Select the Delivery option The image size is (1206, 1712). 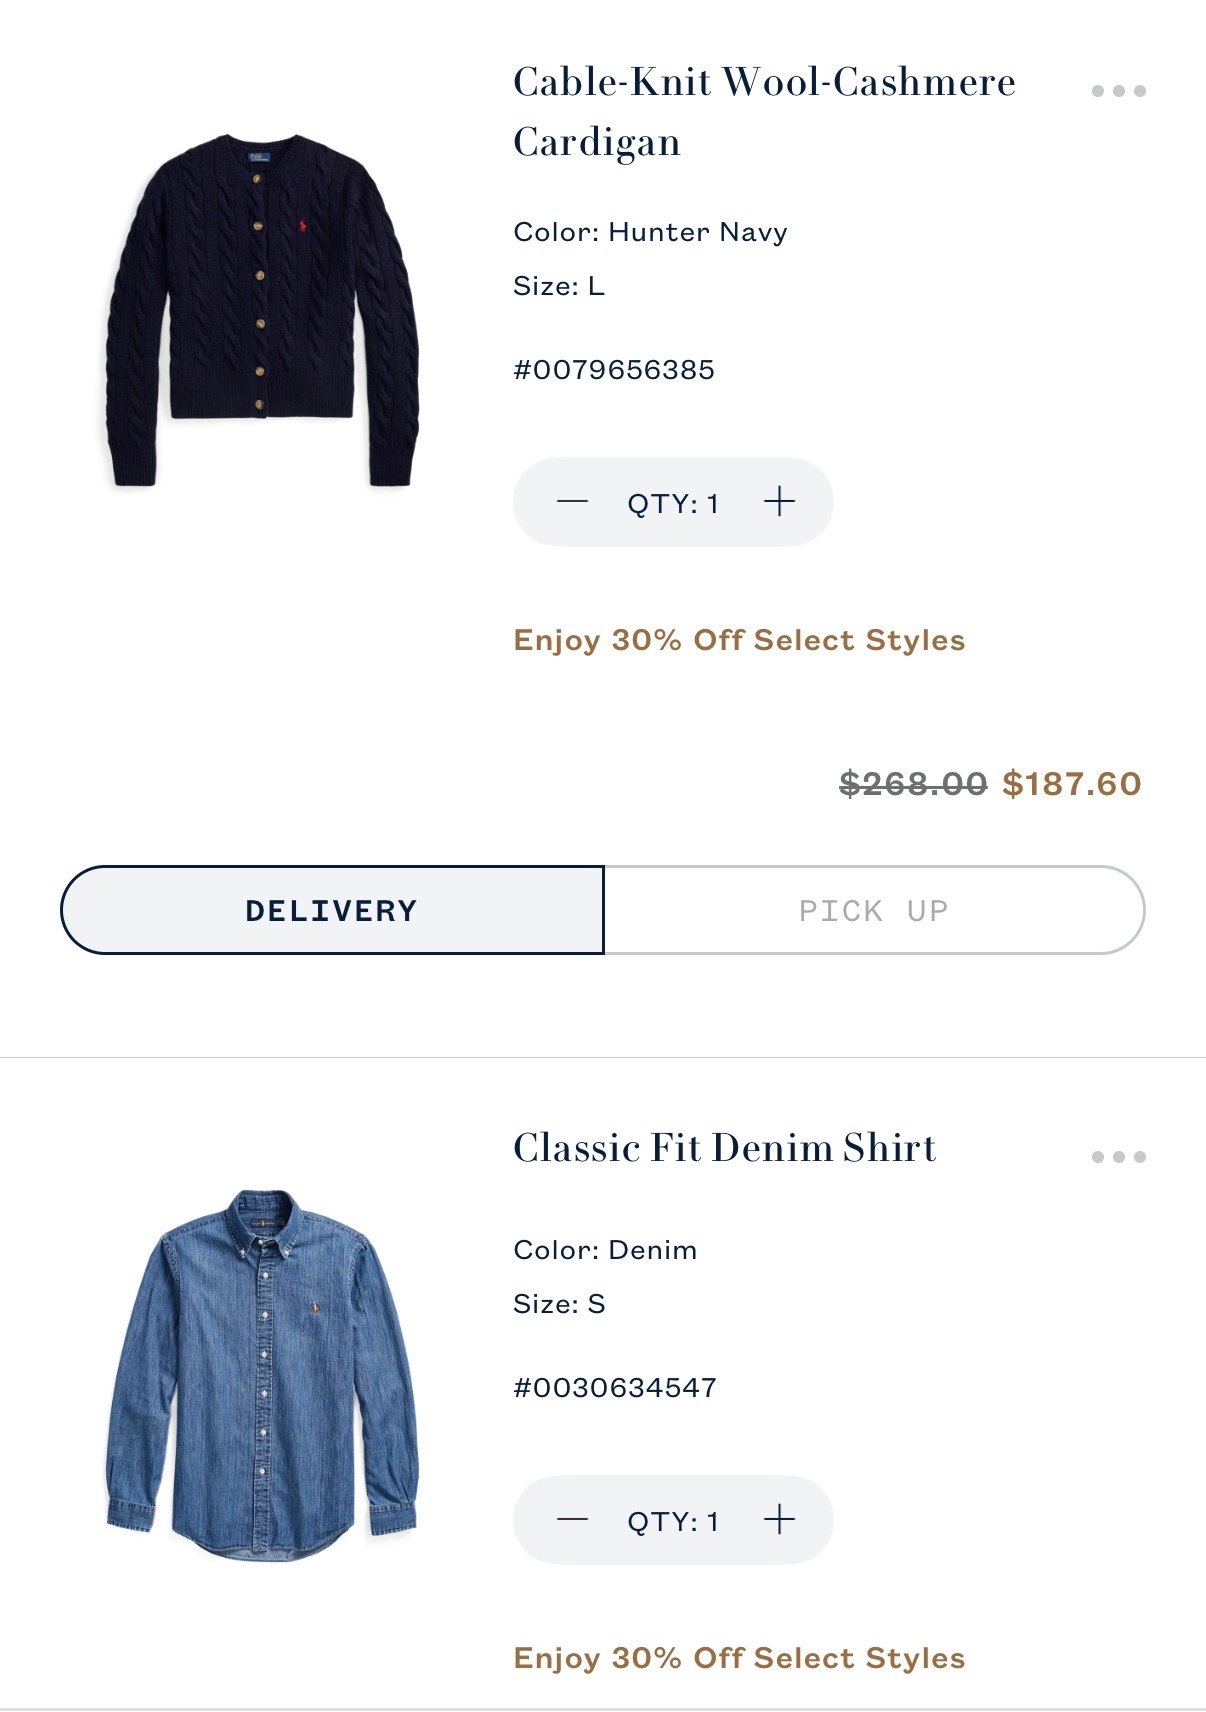(332, 910)
